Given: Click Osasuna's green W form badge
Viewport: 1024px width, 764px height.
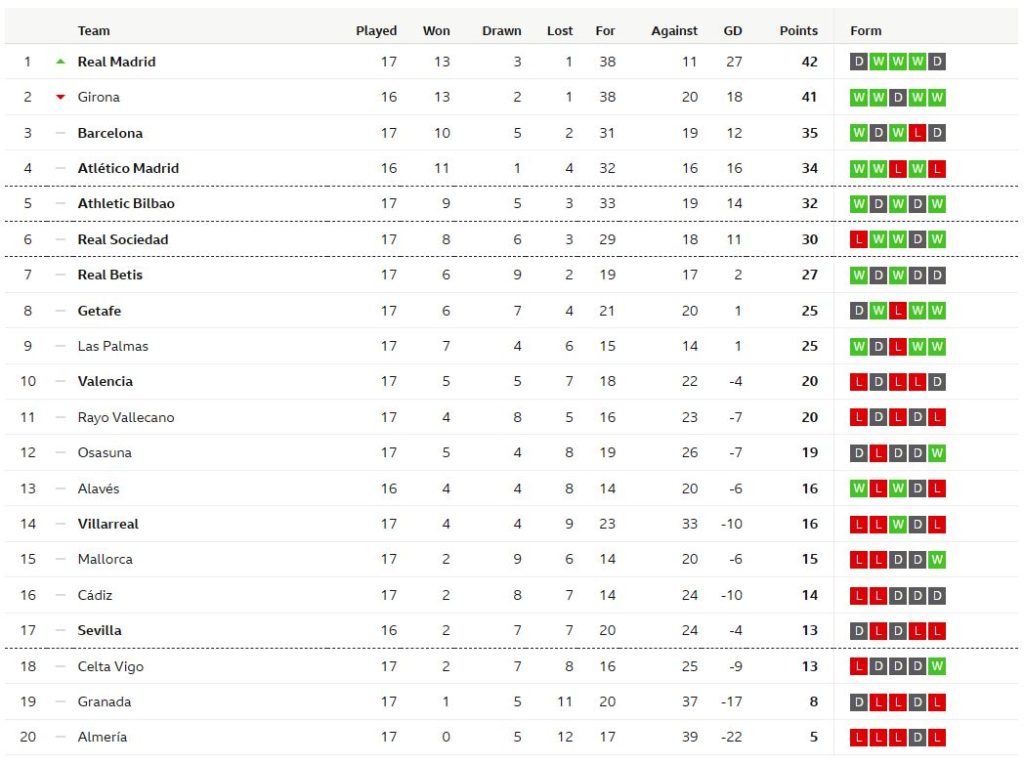Looking at the screenshot, I should tap(937, 453).
